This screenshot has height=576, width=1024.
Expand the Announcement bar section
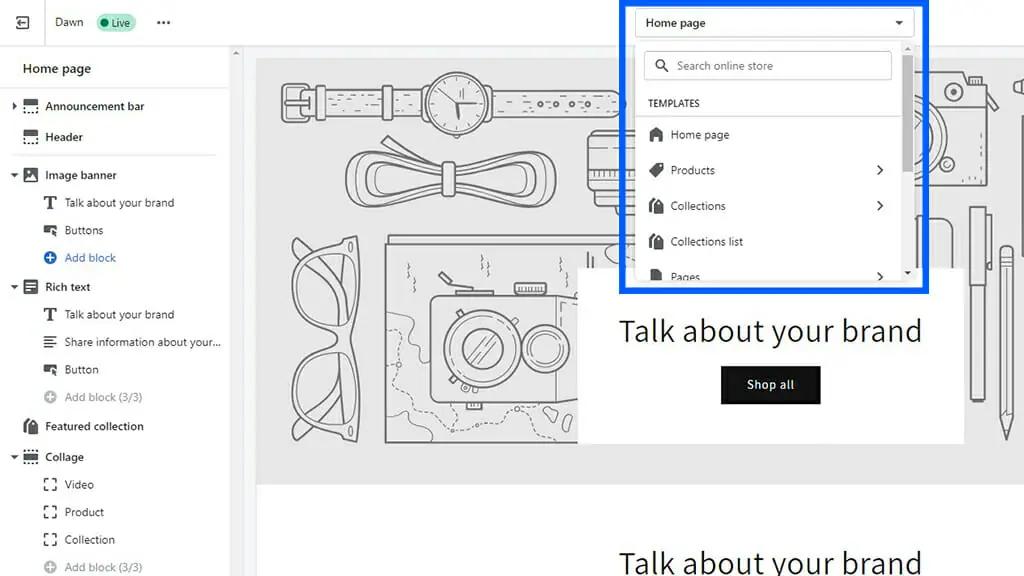[x=14, y=106]
